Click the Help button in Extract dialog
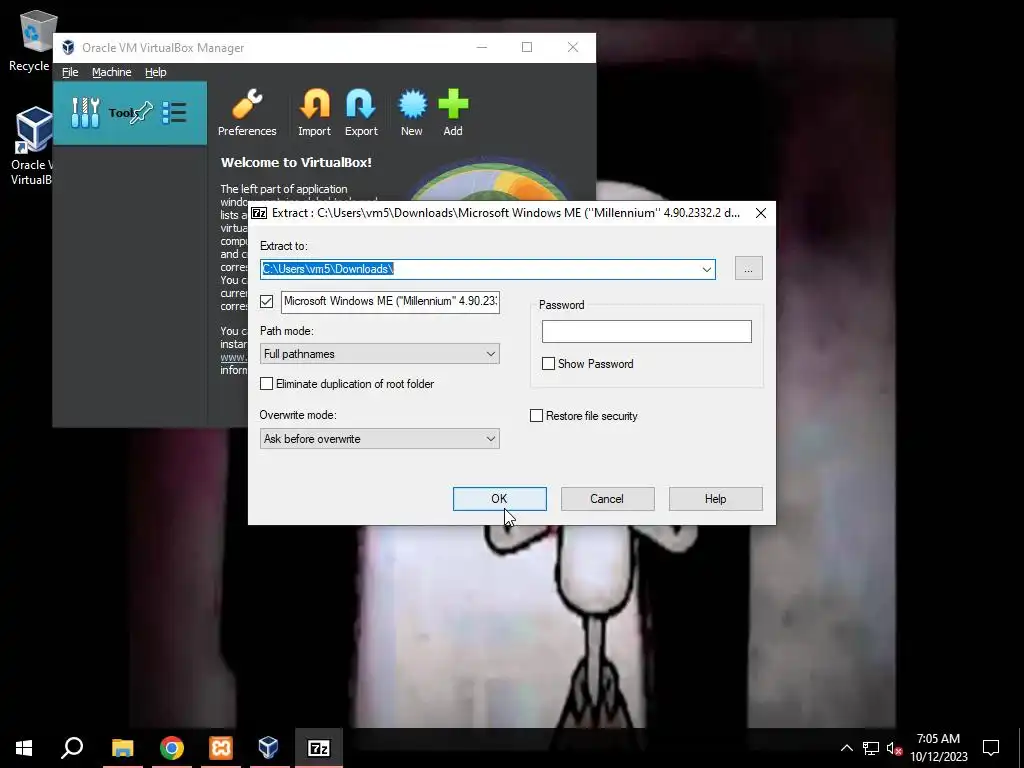This screenshot has width=1024, height=768. (x=715, y=499)
